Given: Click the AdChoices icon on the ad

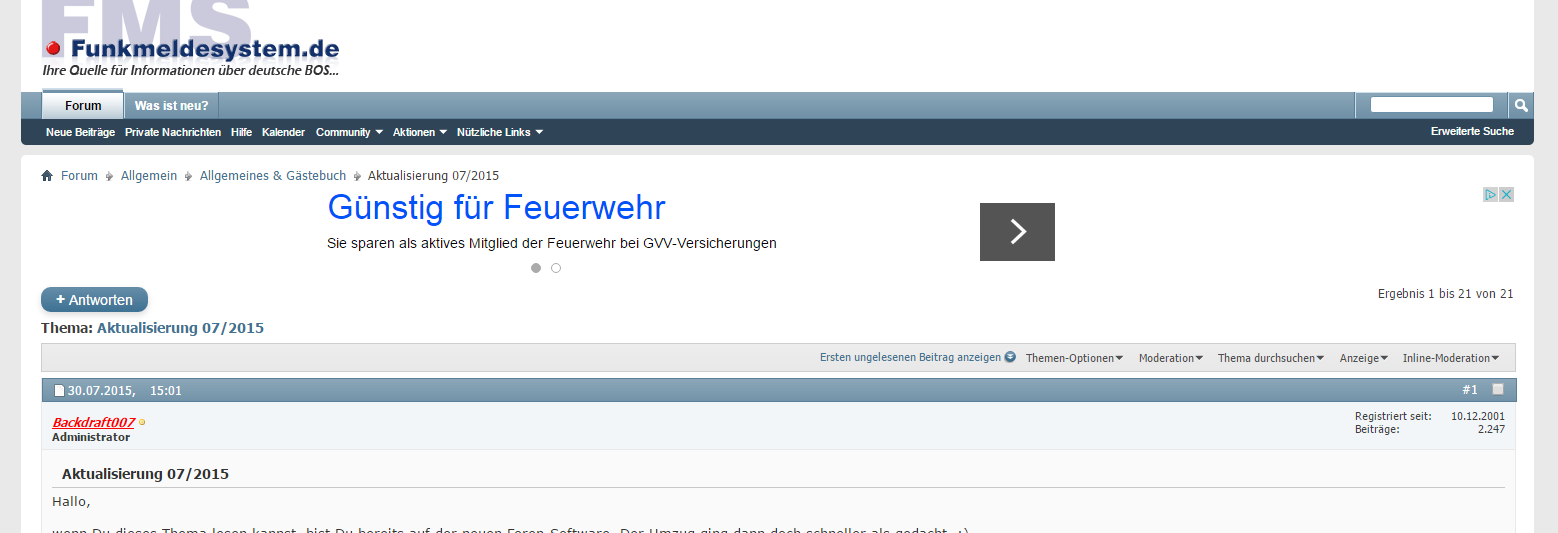Looking at the screenshot, I should click(x=1490, y=194).
